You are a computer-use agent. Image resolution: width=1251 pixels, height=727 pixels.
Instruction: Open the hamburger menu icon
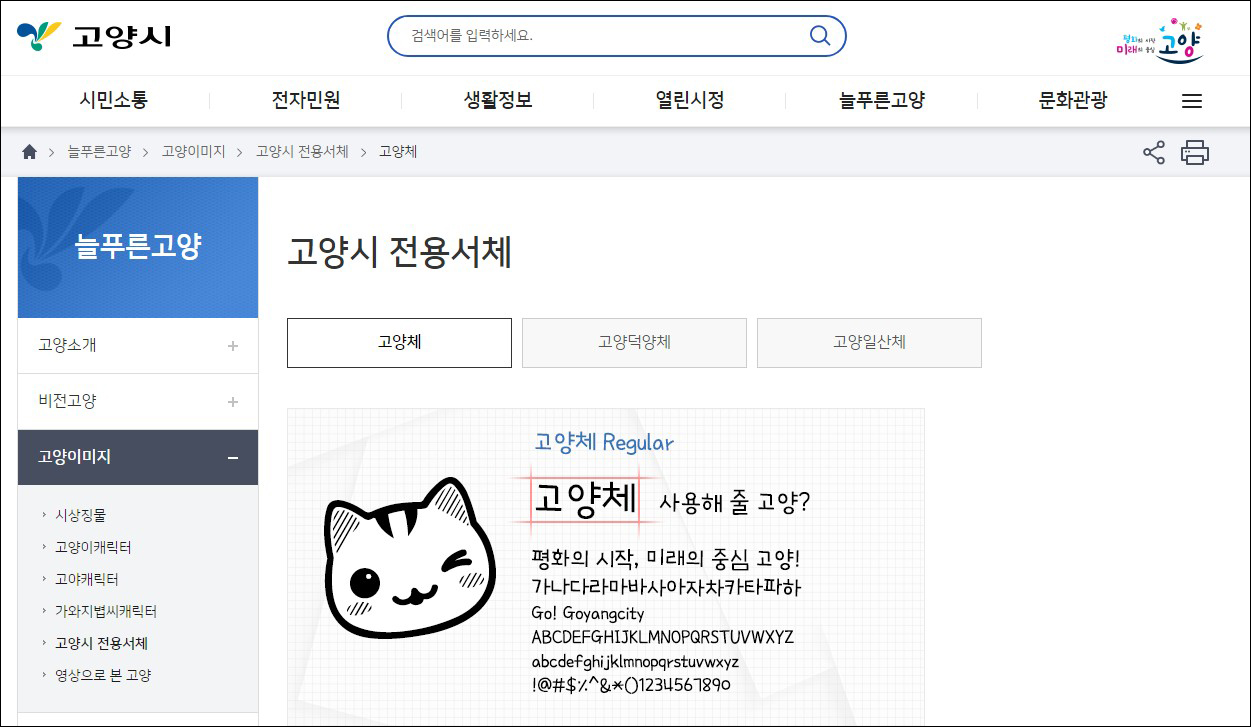pyautogui.click(x=1191, y=100)
